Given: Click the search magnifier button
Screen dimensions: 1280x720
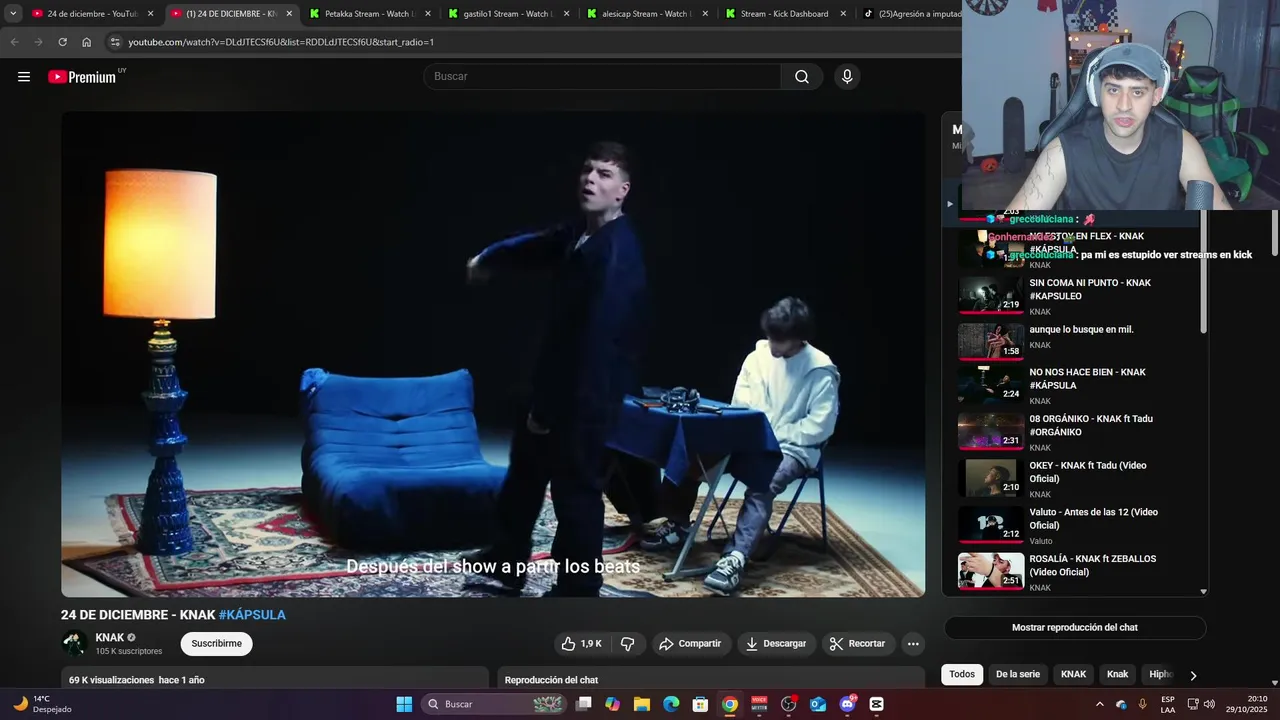Looking at the screenshot, I should pos(802,77).
